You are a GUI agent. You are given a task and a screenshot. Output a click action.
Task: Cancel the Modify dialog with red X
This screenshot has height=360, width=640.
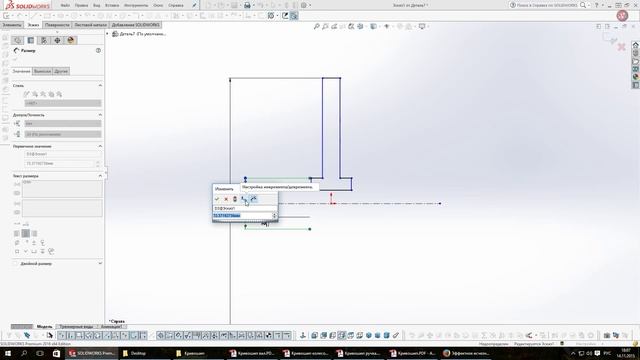coord(226,199)
